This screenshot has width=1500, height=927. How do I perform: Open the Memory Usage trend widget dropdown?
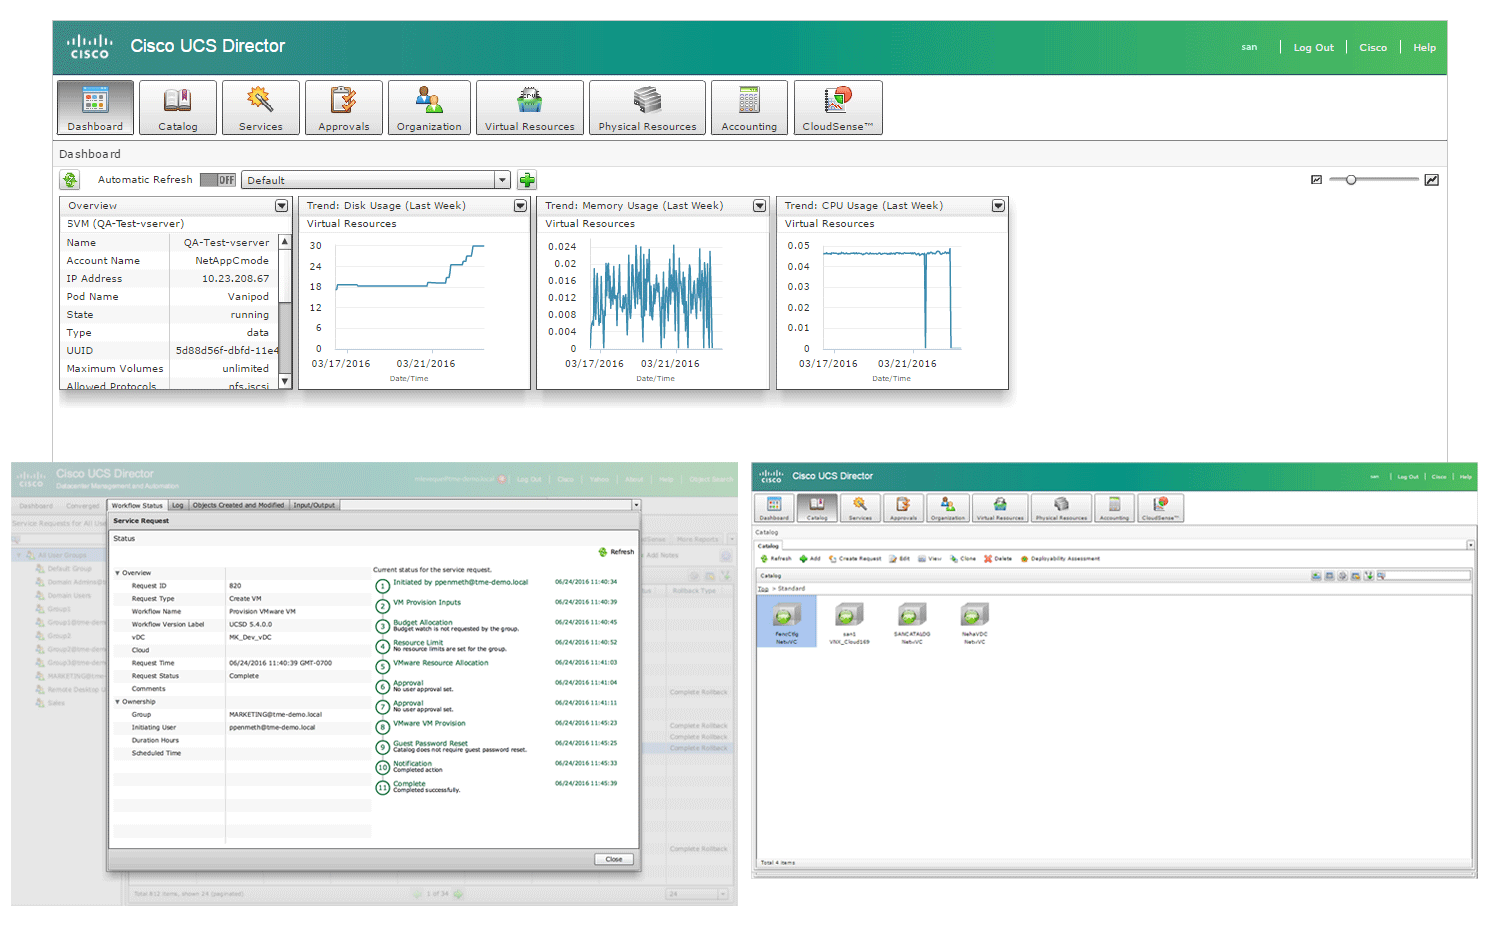(759, 205)
